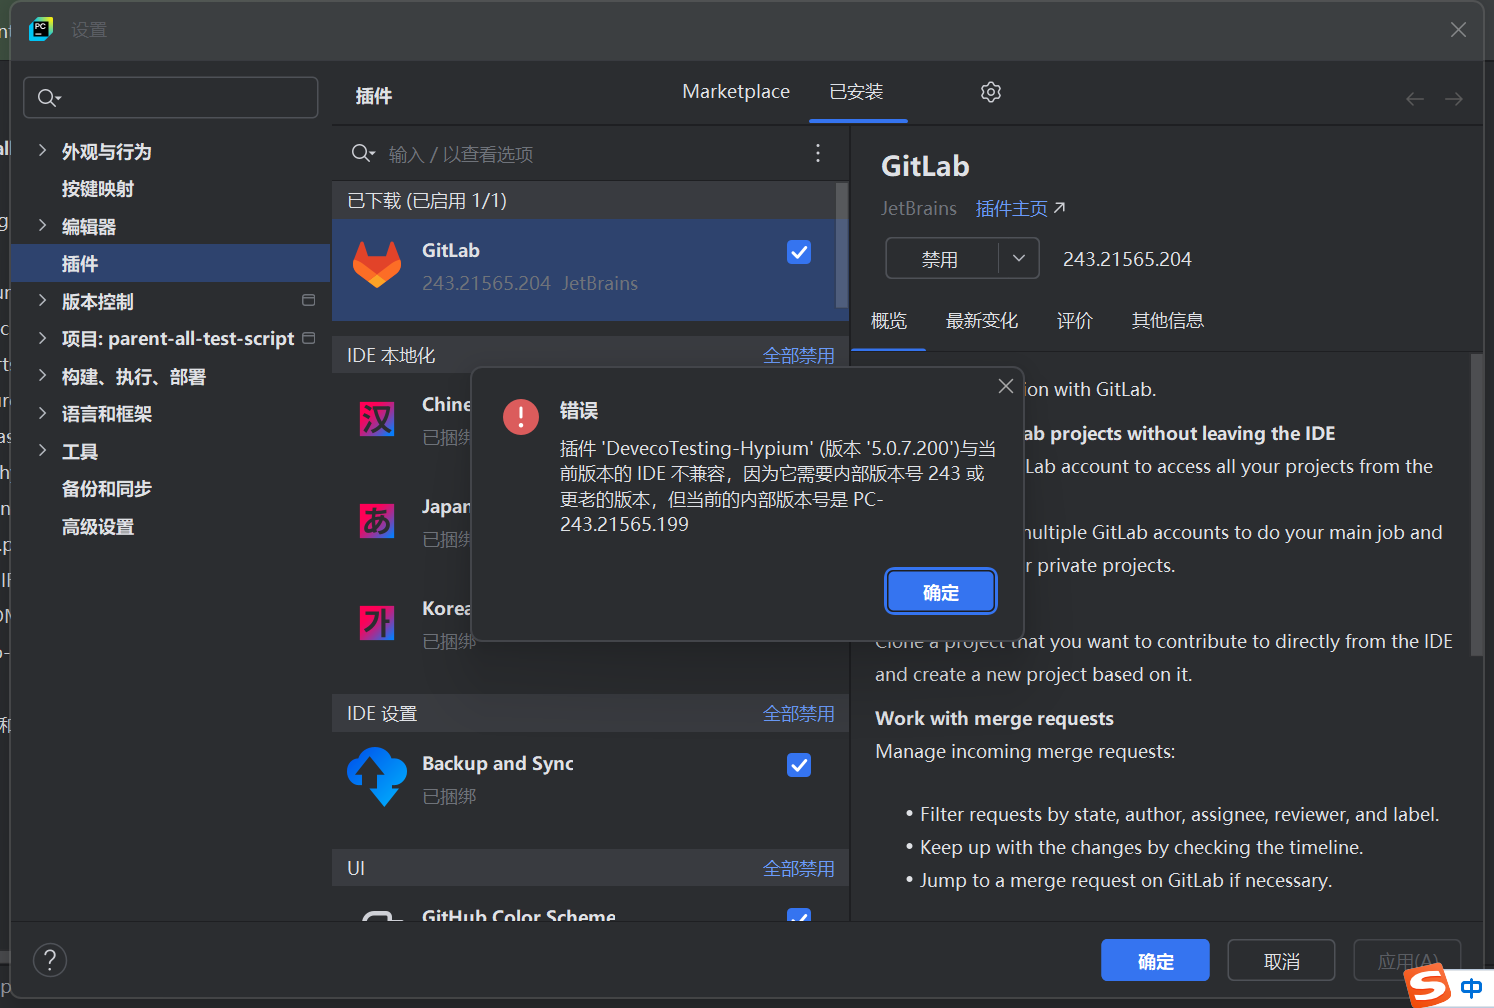Click the Japanese language pack icon
Image resolution: width=1494 pixels, height=1008 pixels.
click(x=377, y=521)
